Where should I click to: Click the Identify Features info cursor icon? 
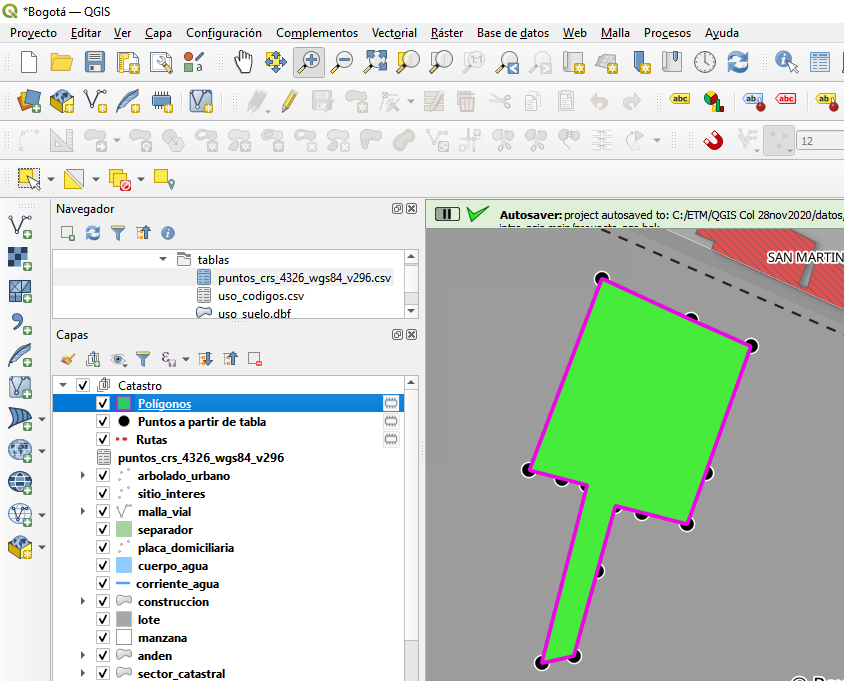click(786, 62)
